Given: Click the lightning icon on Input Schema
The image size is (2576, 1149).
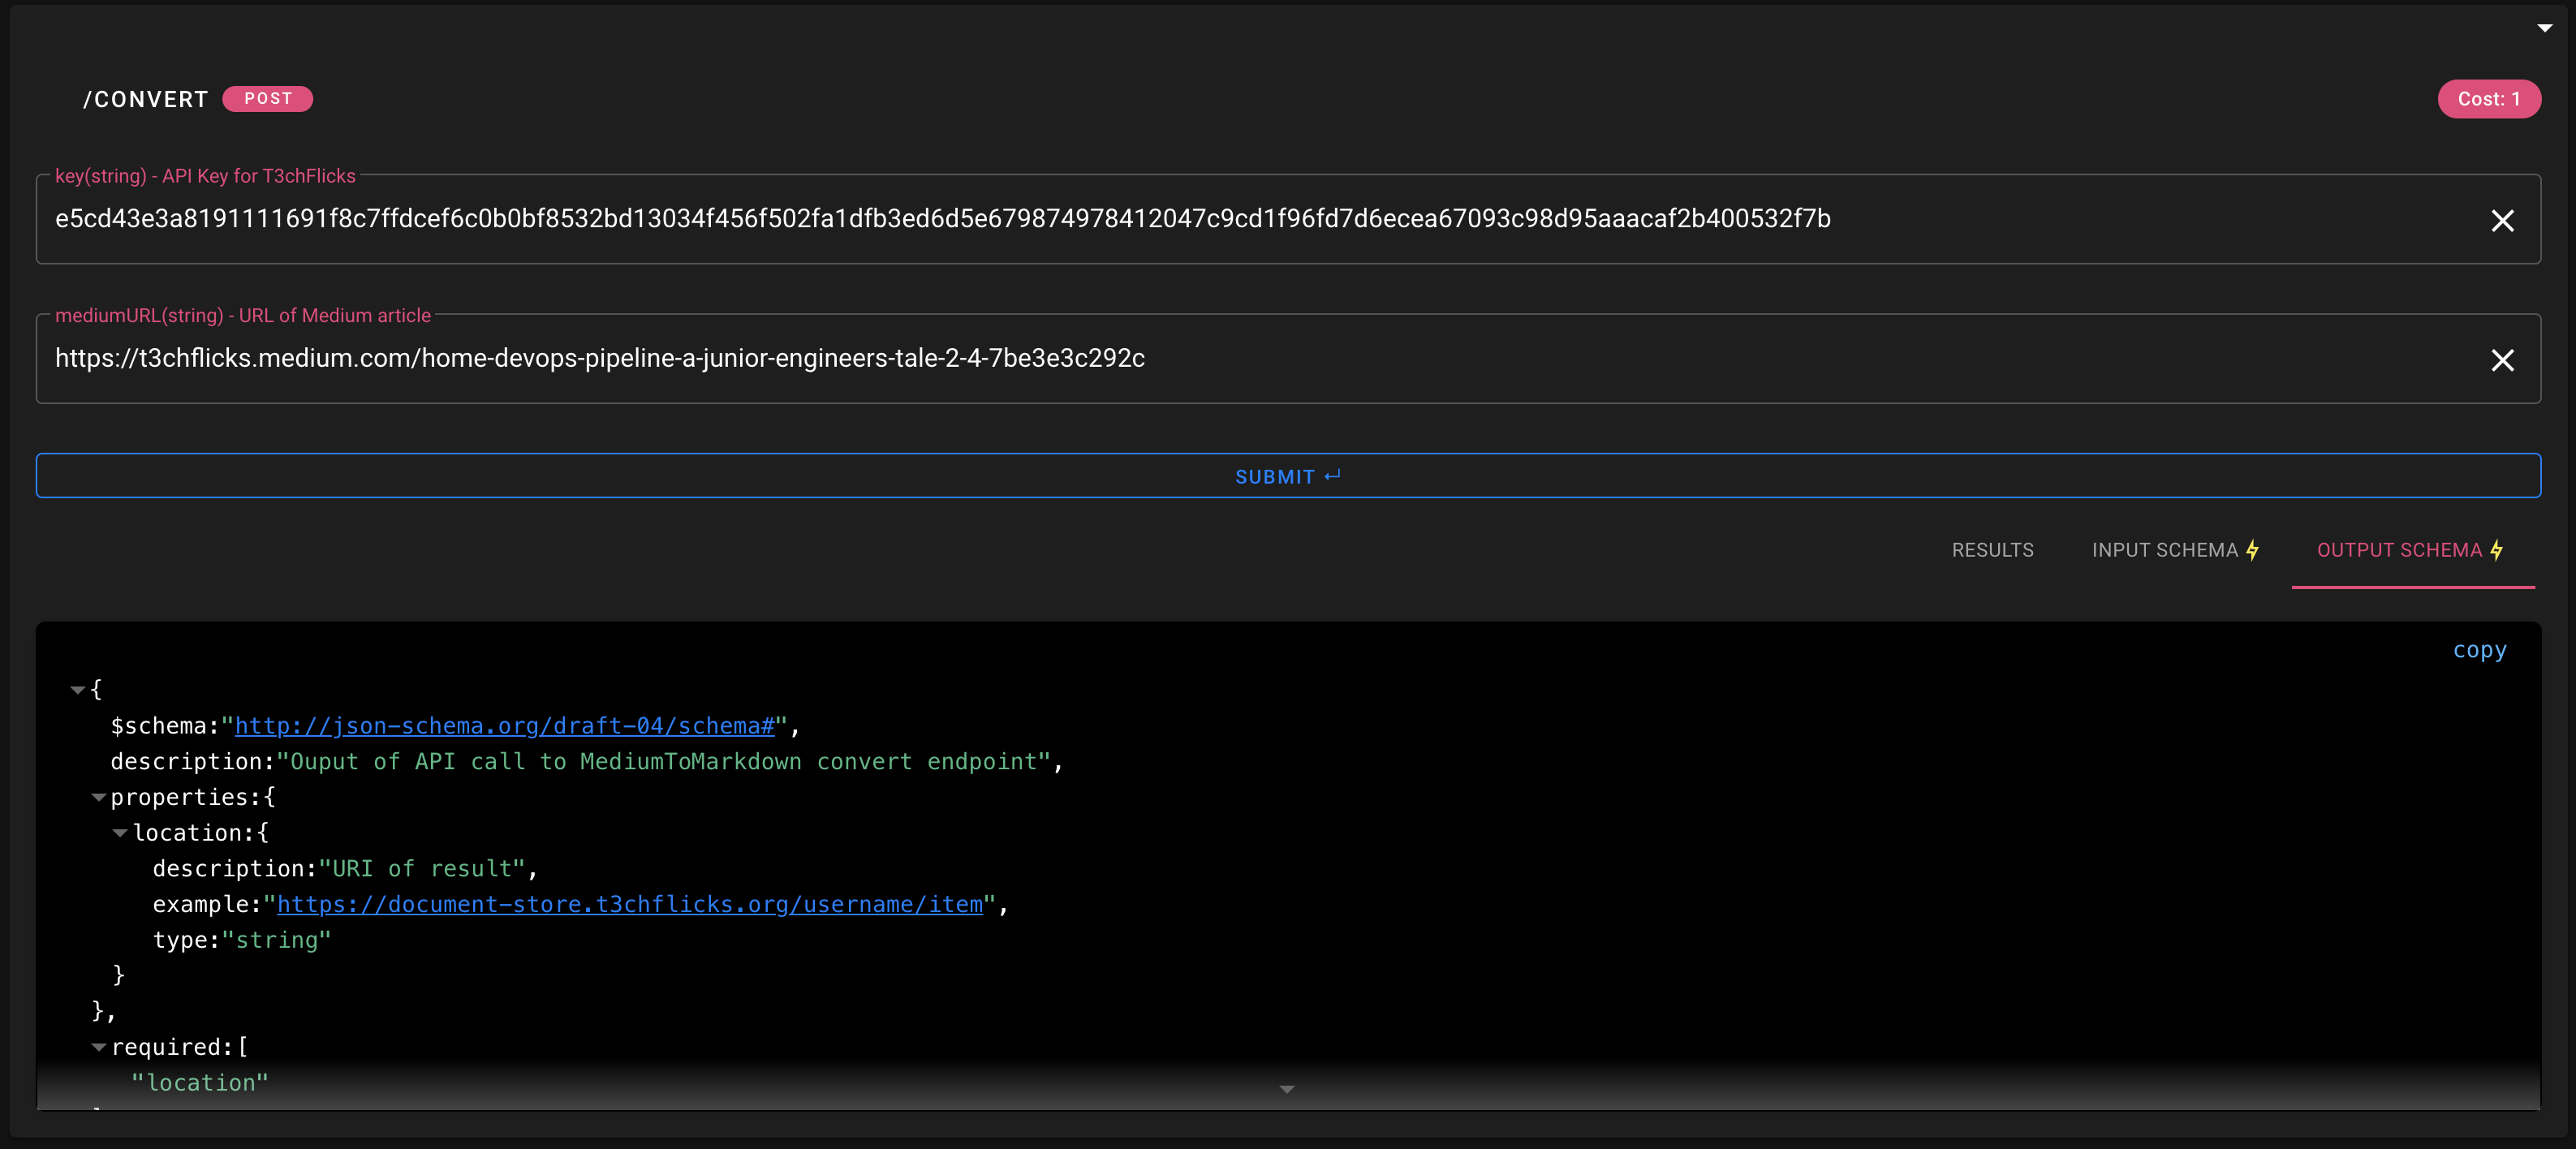Looking at the screenshot, I should [x=2252, y=550].
